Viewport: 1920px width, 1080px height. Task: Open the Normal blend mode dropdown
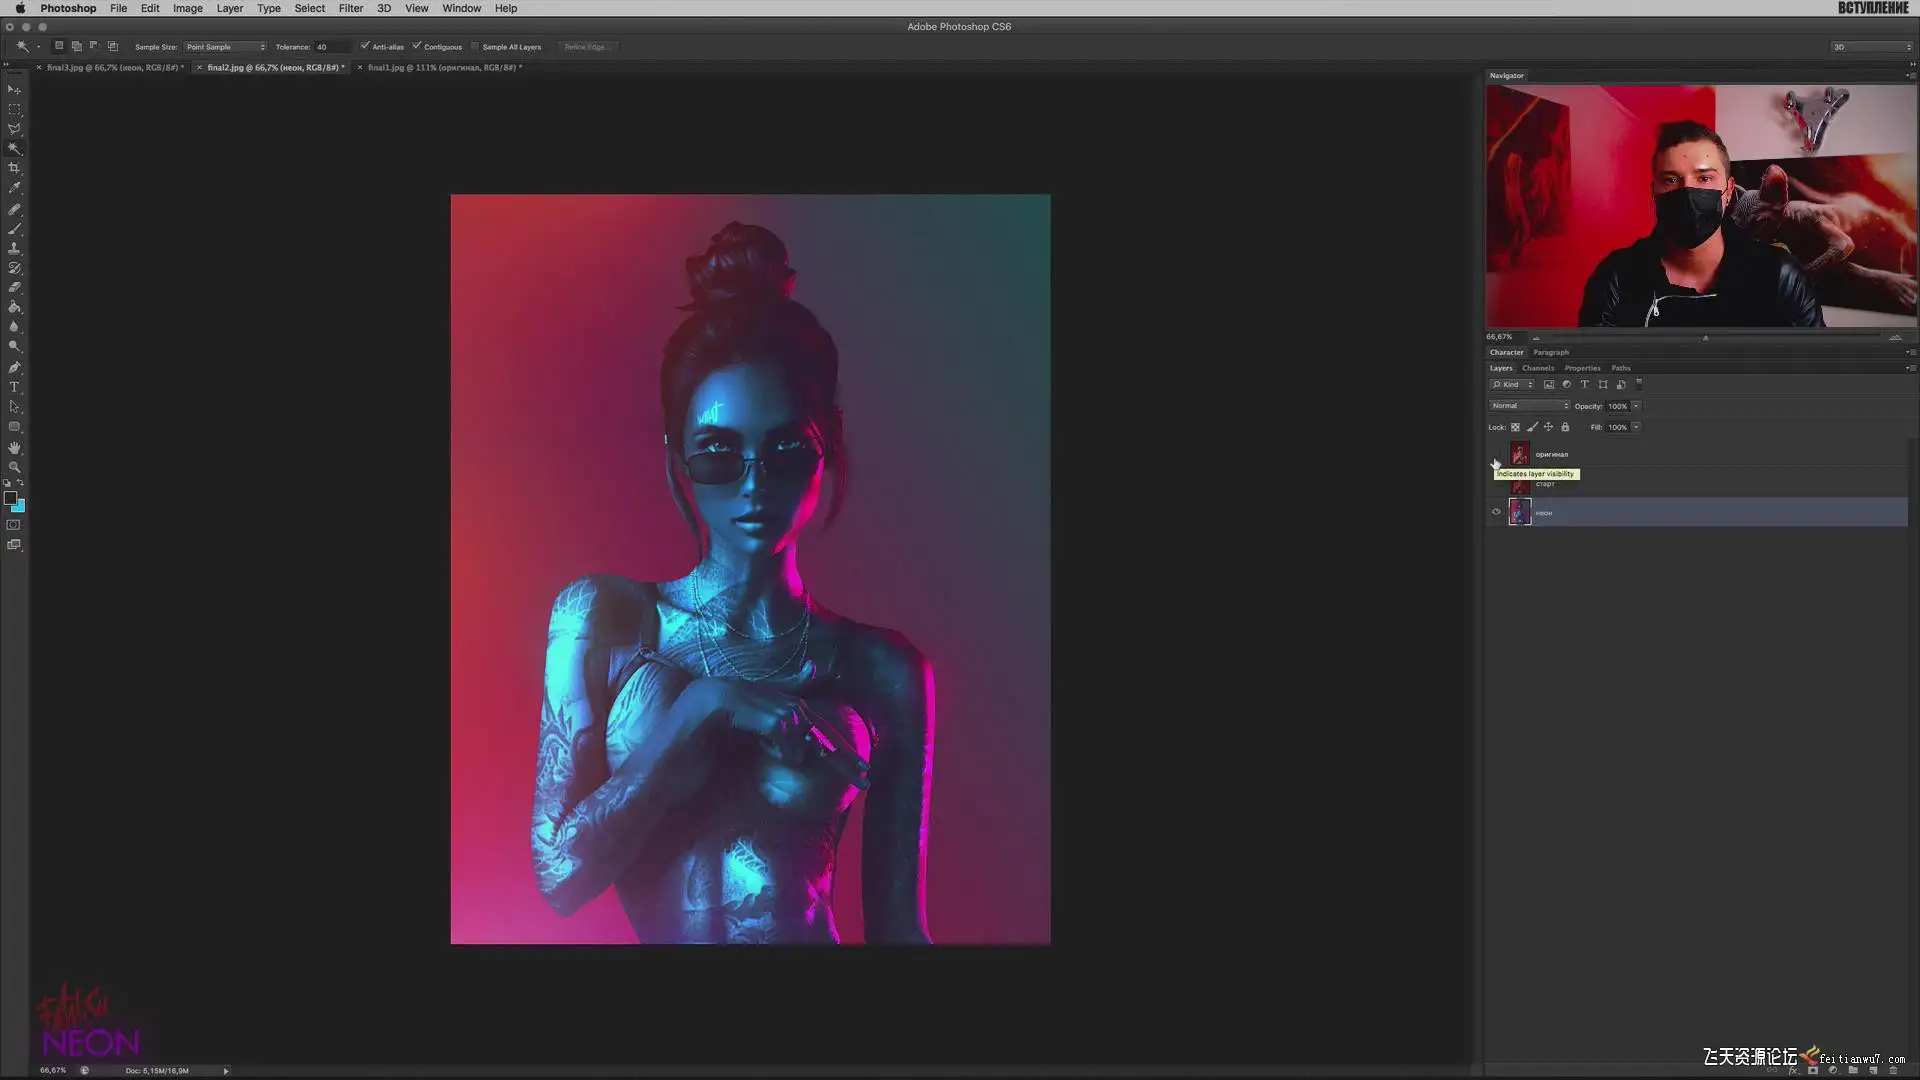[1529, 406]
